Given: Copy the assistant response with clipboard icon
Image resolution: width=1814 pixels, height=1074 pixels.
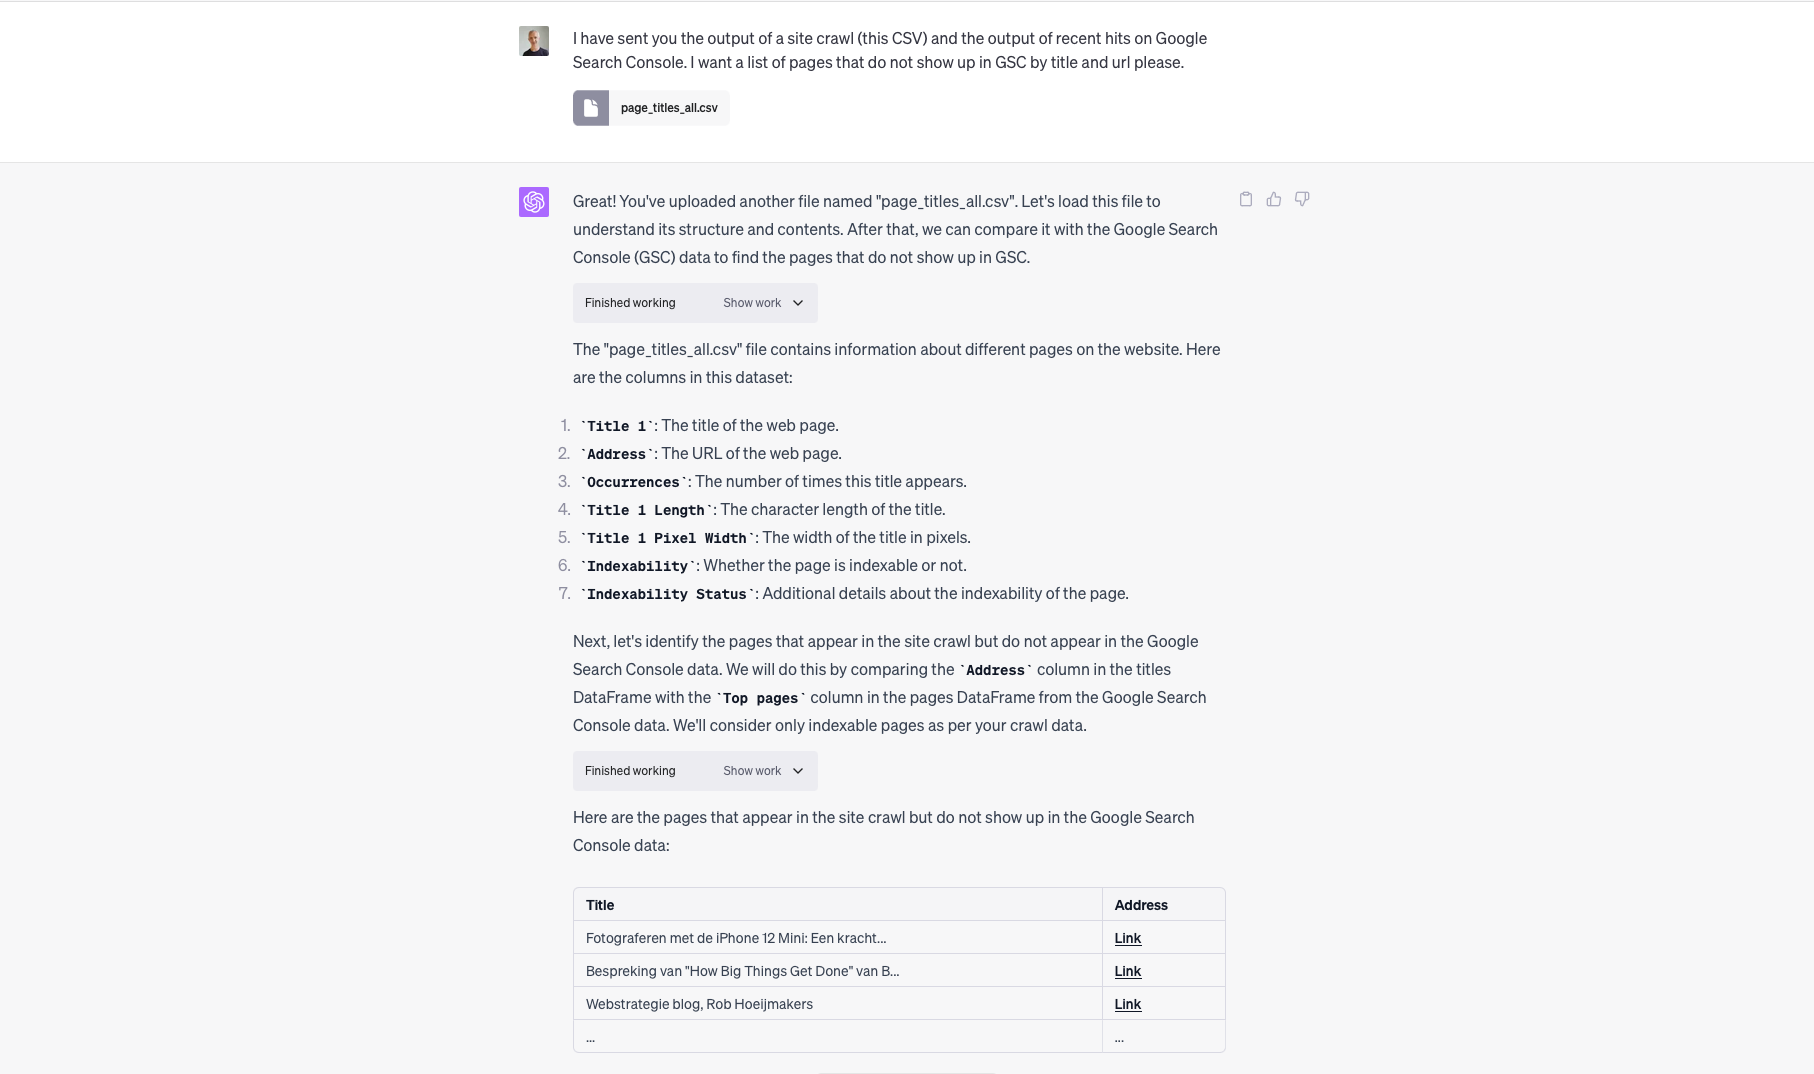Looking at the screenshot, I should click(x=1246, y=199).
